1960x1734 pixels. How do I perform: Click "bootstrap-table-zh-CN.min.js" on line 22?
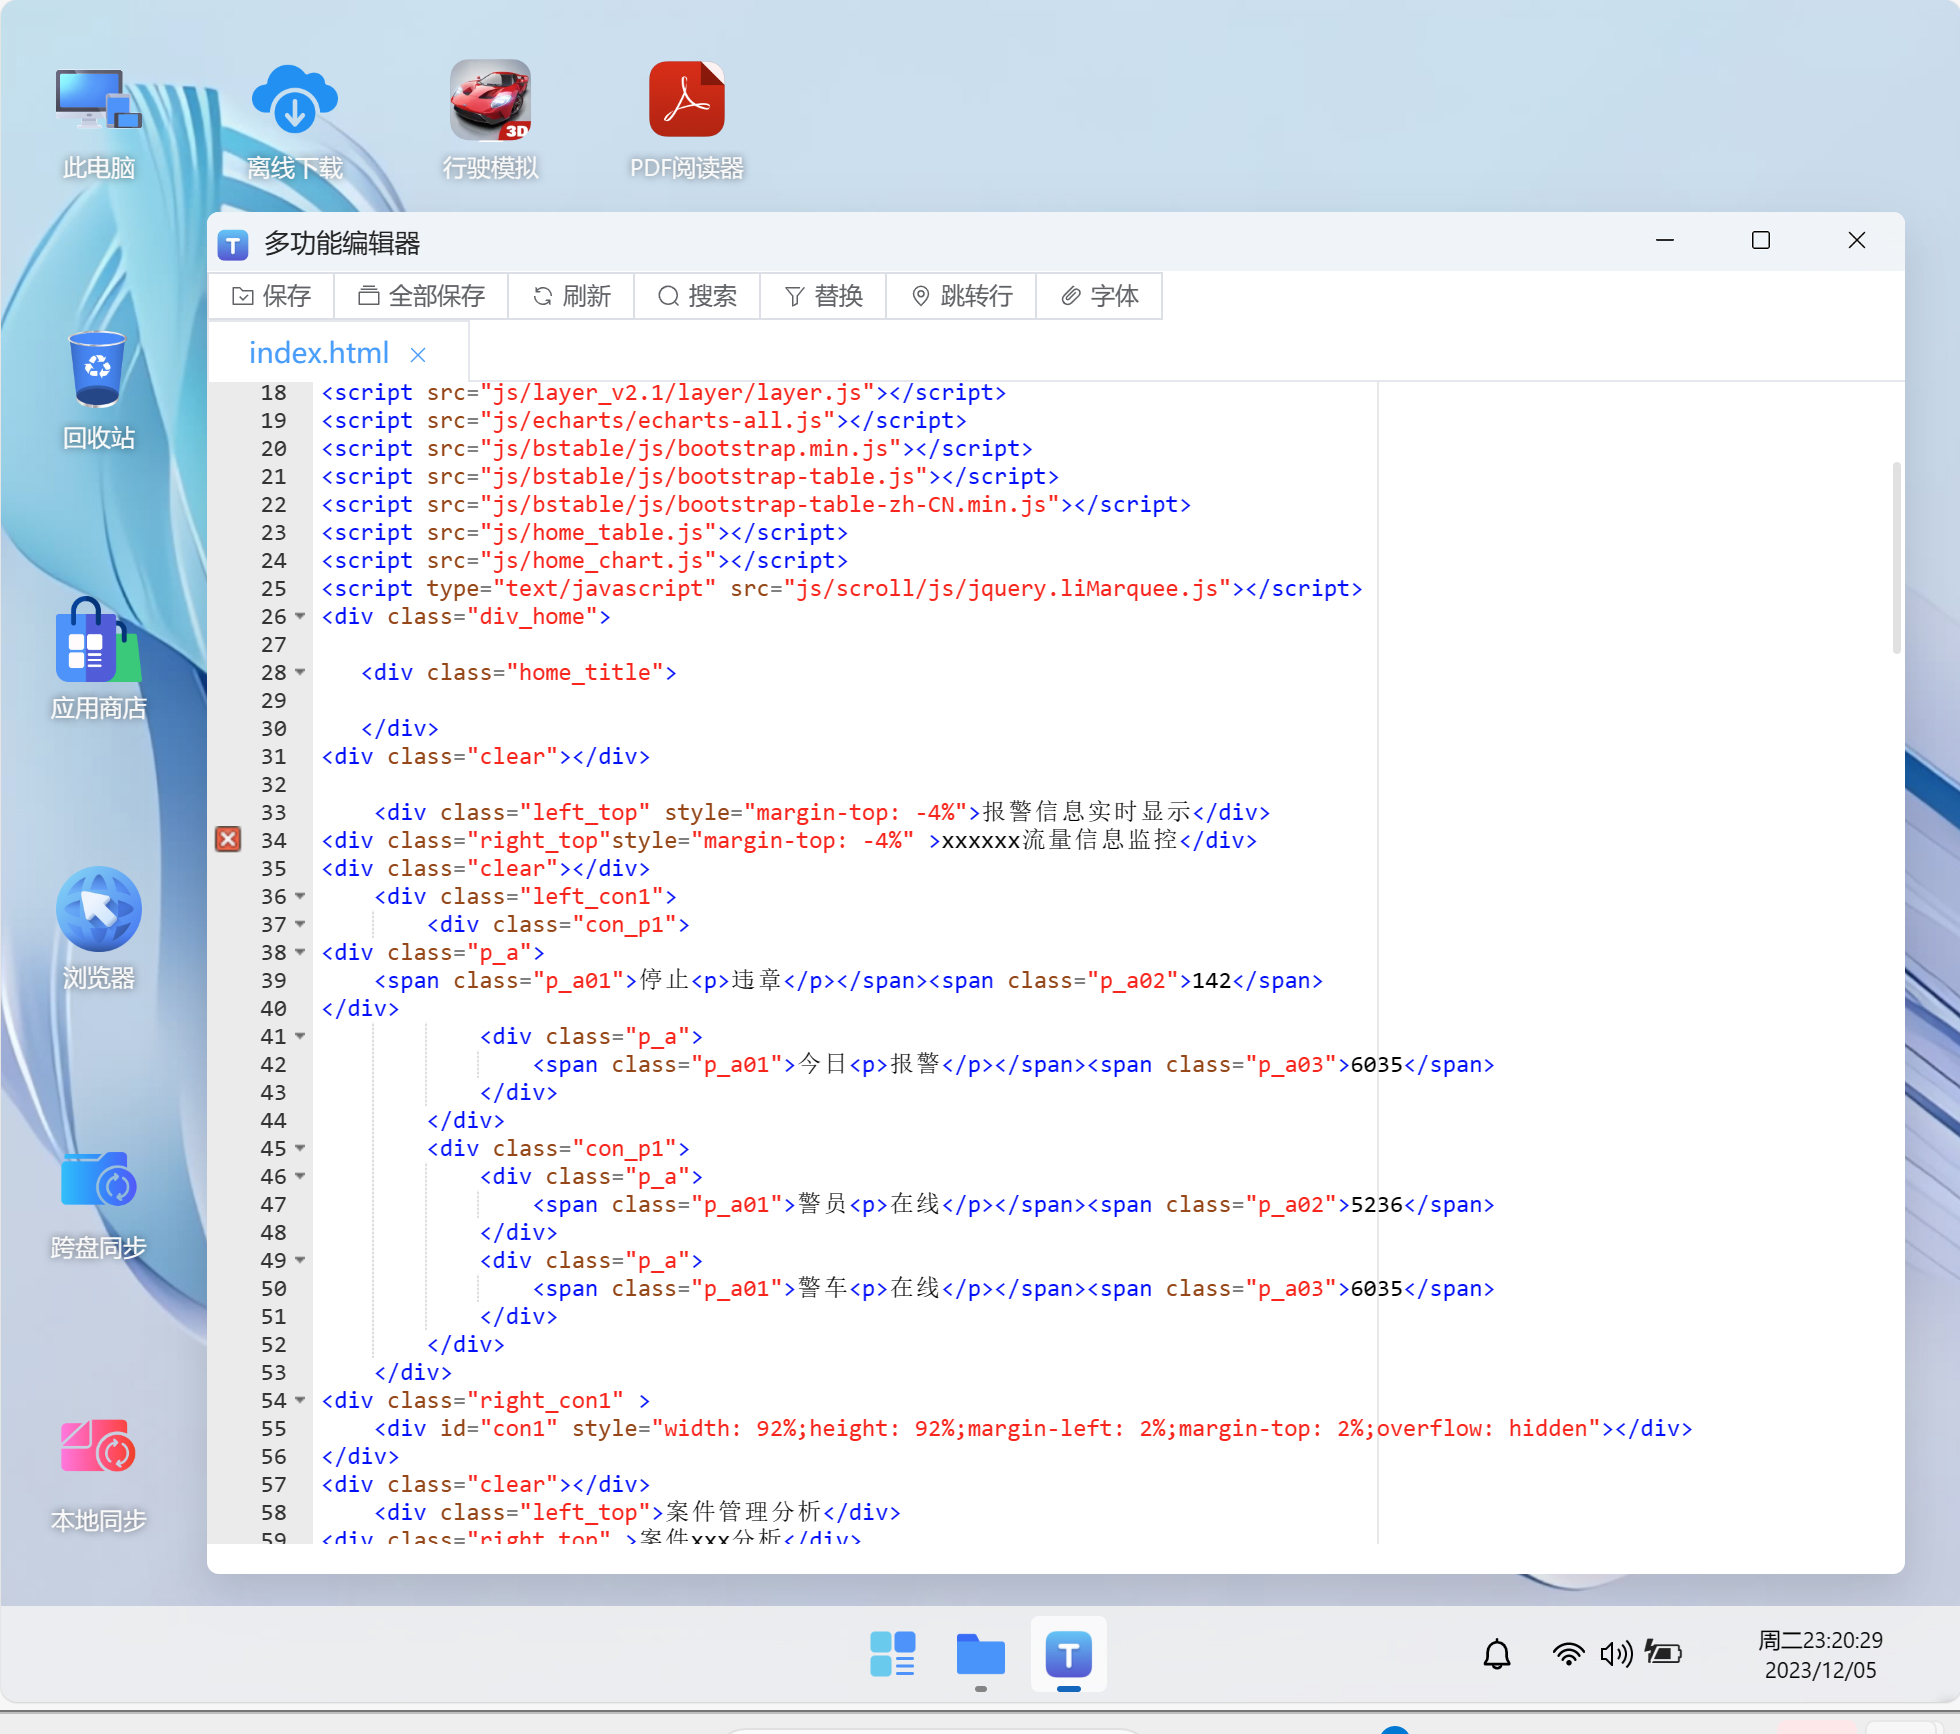(862, 505)
